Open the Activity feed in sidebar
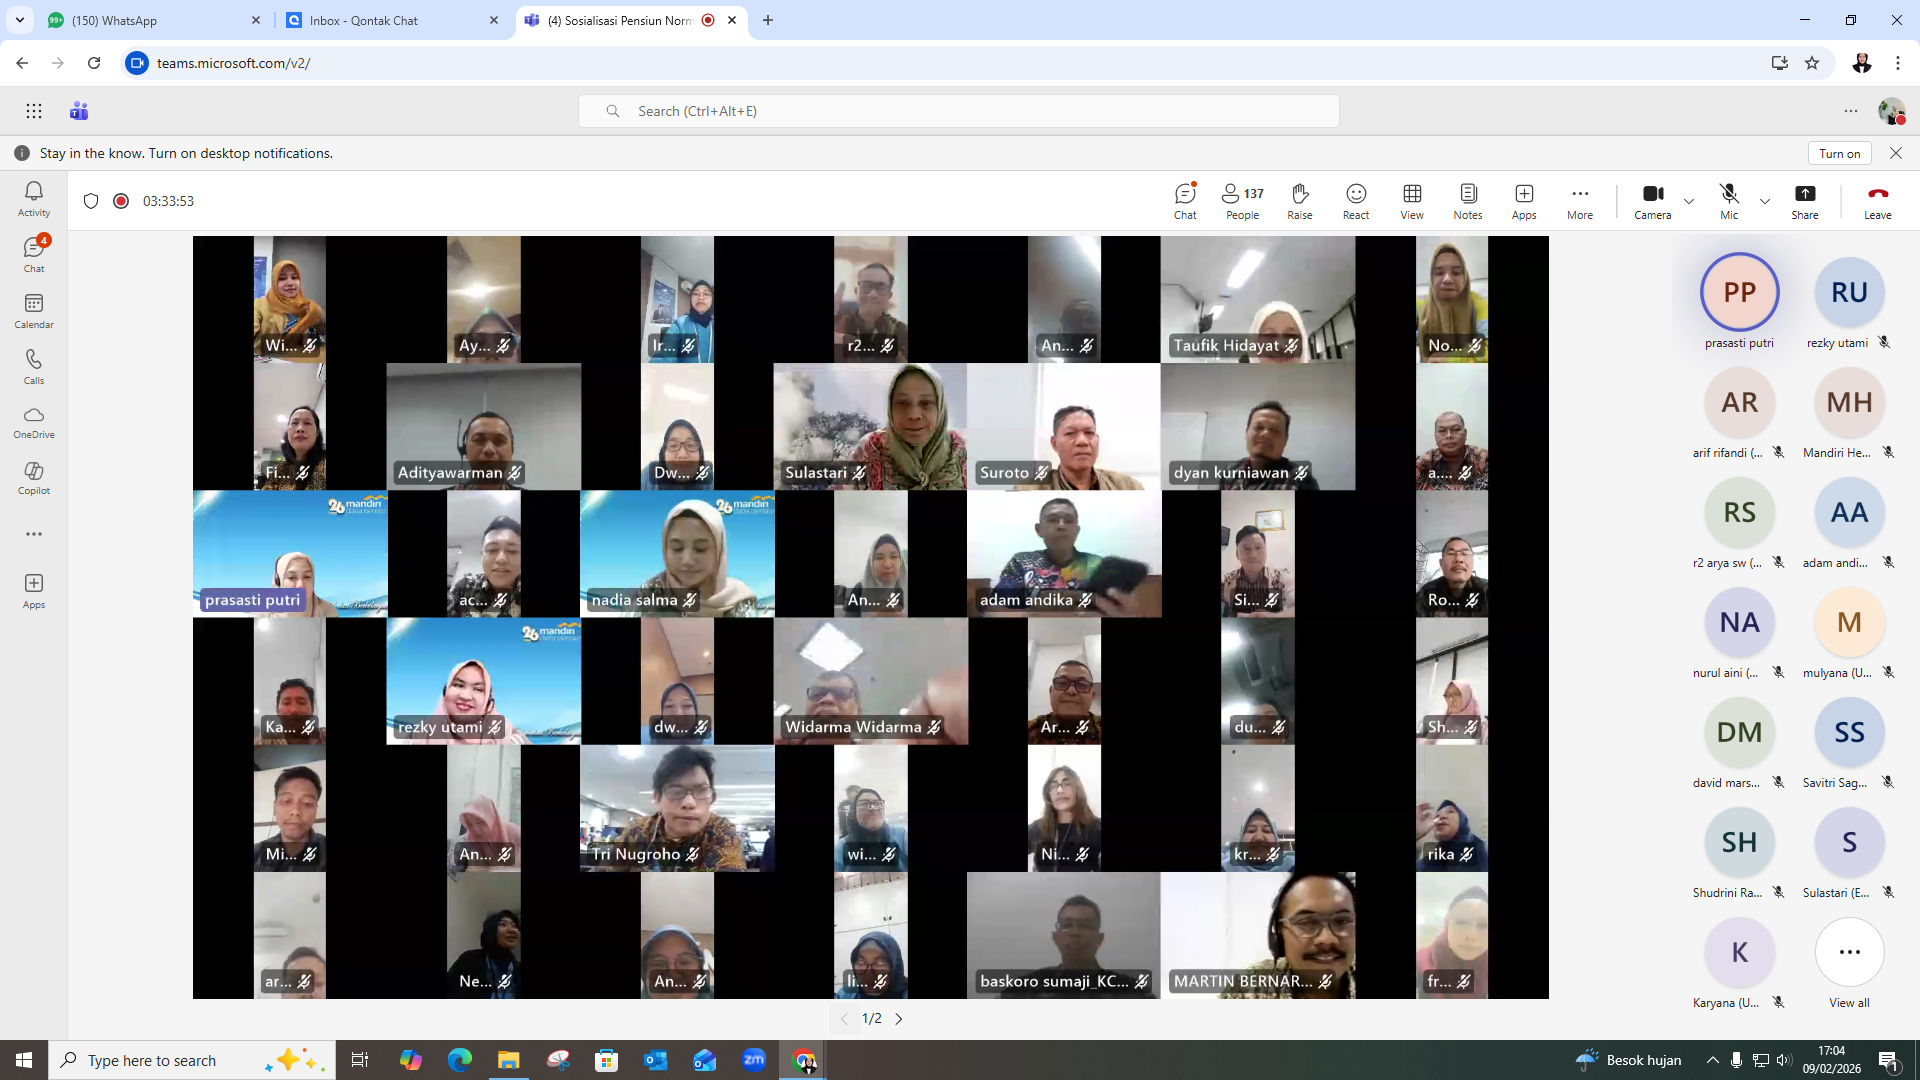Viewport: 1920px width, 1080px height. coord(34,198)
